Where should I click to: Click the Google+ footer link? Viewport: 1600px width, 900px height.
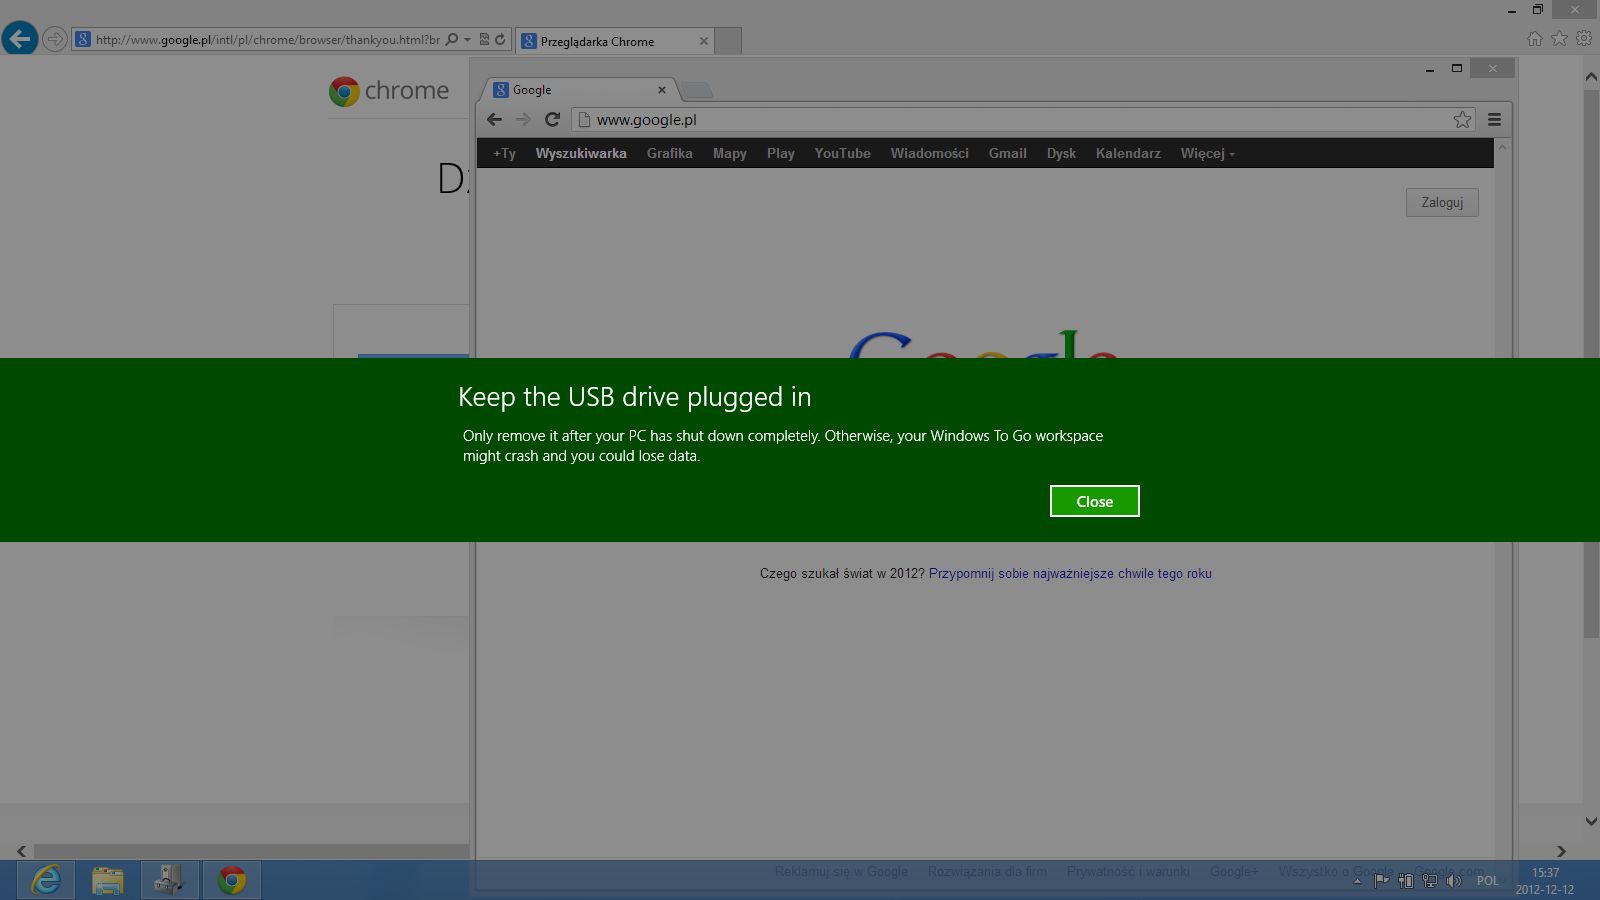1234,871
